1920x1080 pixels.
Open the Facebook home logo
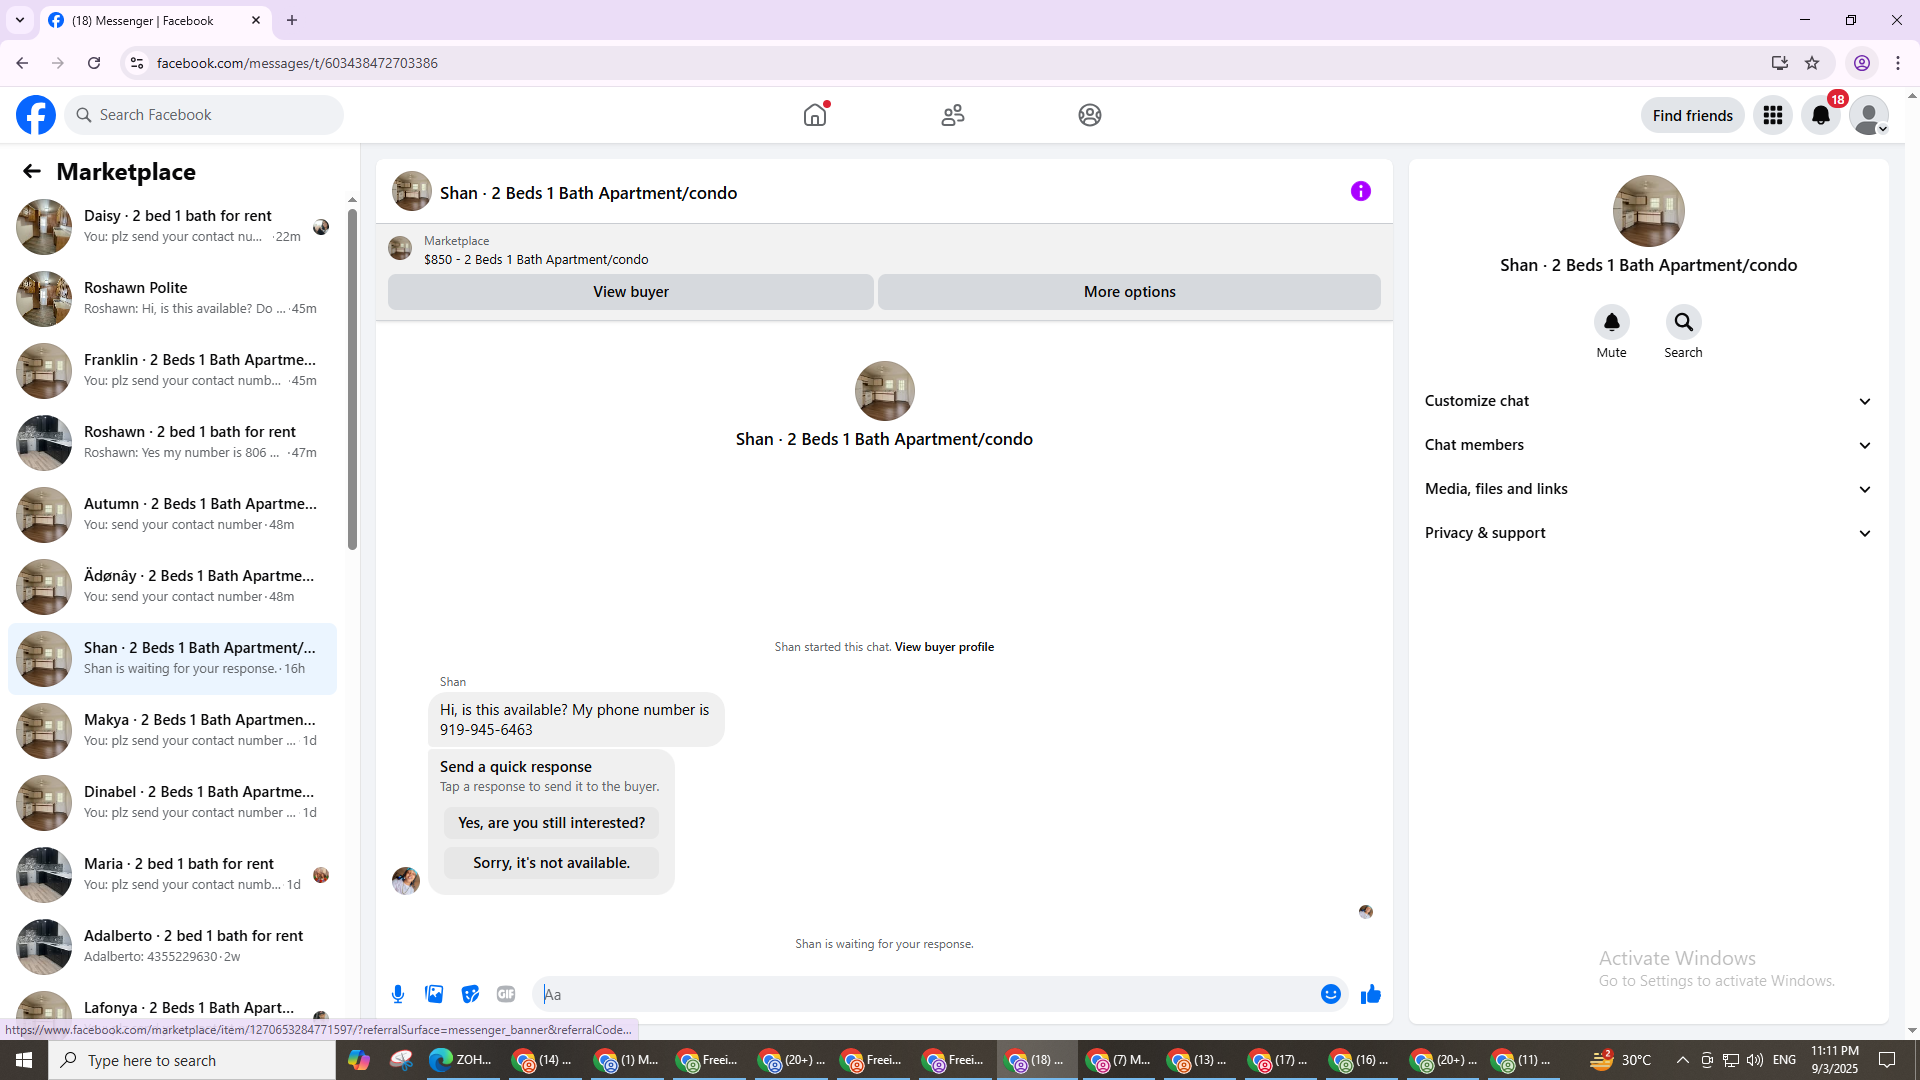pos(36,115)
